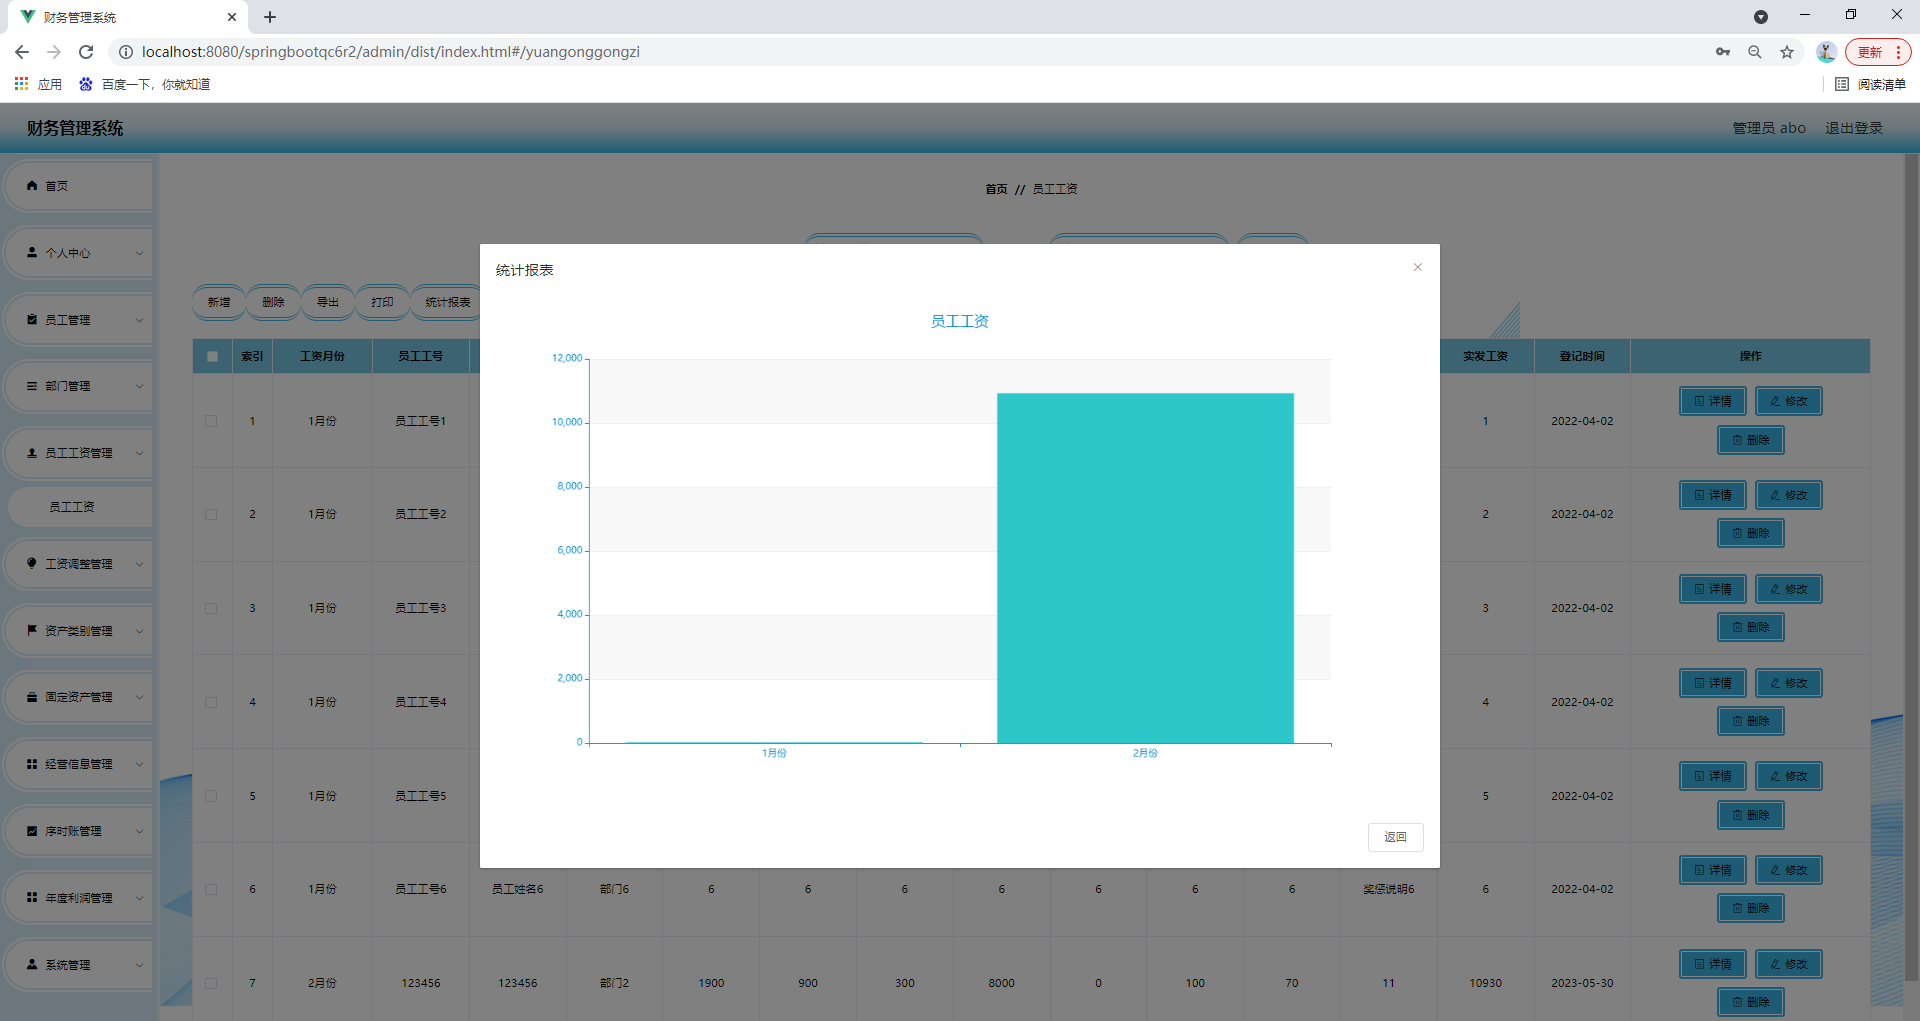Reload the page with browser refresh icon
The height and width of the screenshot is (1021, 1920).
[86, 52]
